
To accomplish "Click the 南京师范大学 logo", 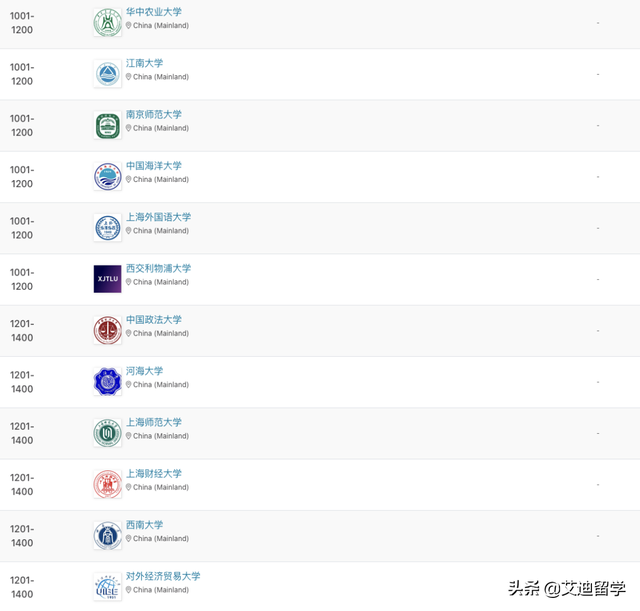I will (x=107, y=125).
